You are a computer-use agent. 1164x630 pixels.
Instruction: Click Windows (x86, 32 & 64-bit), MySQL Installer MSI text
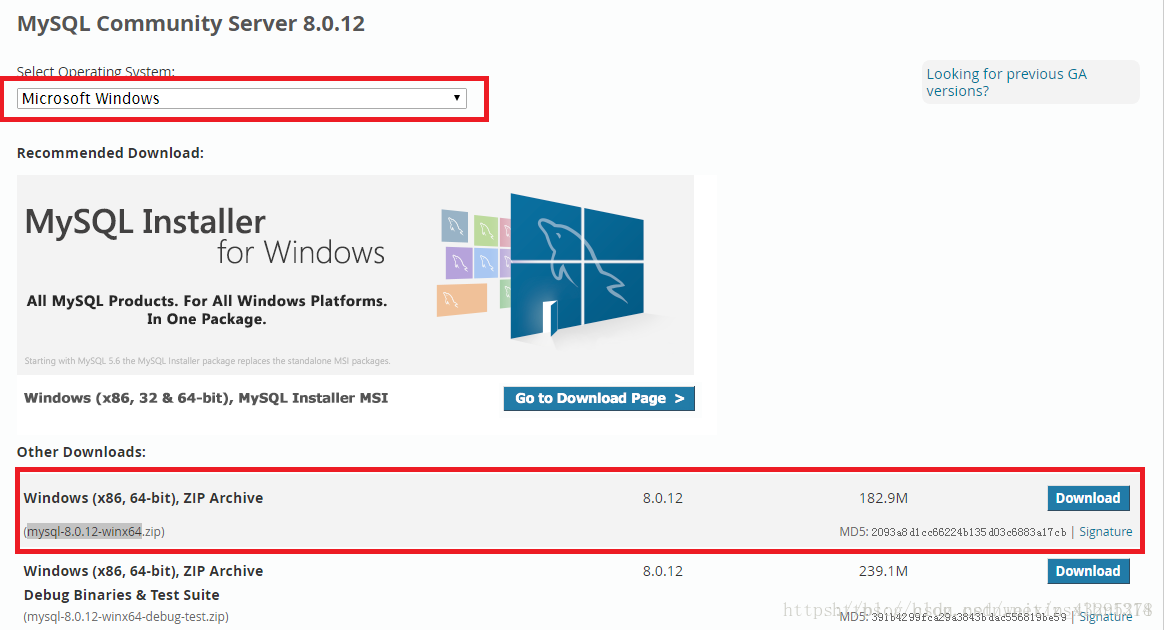point(206,398)
